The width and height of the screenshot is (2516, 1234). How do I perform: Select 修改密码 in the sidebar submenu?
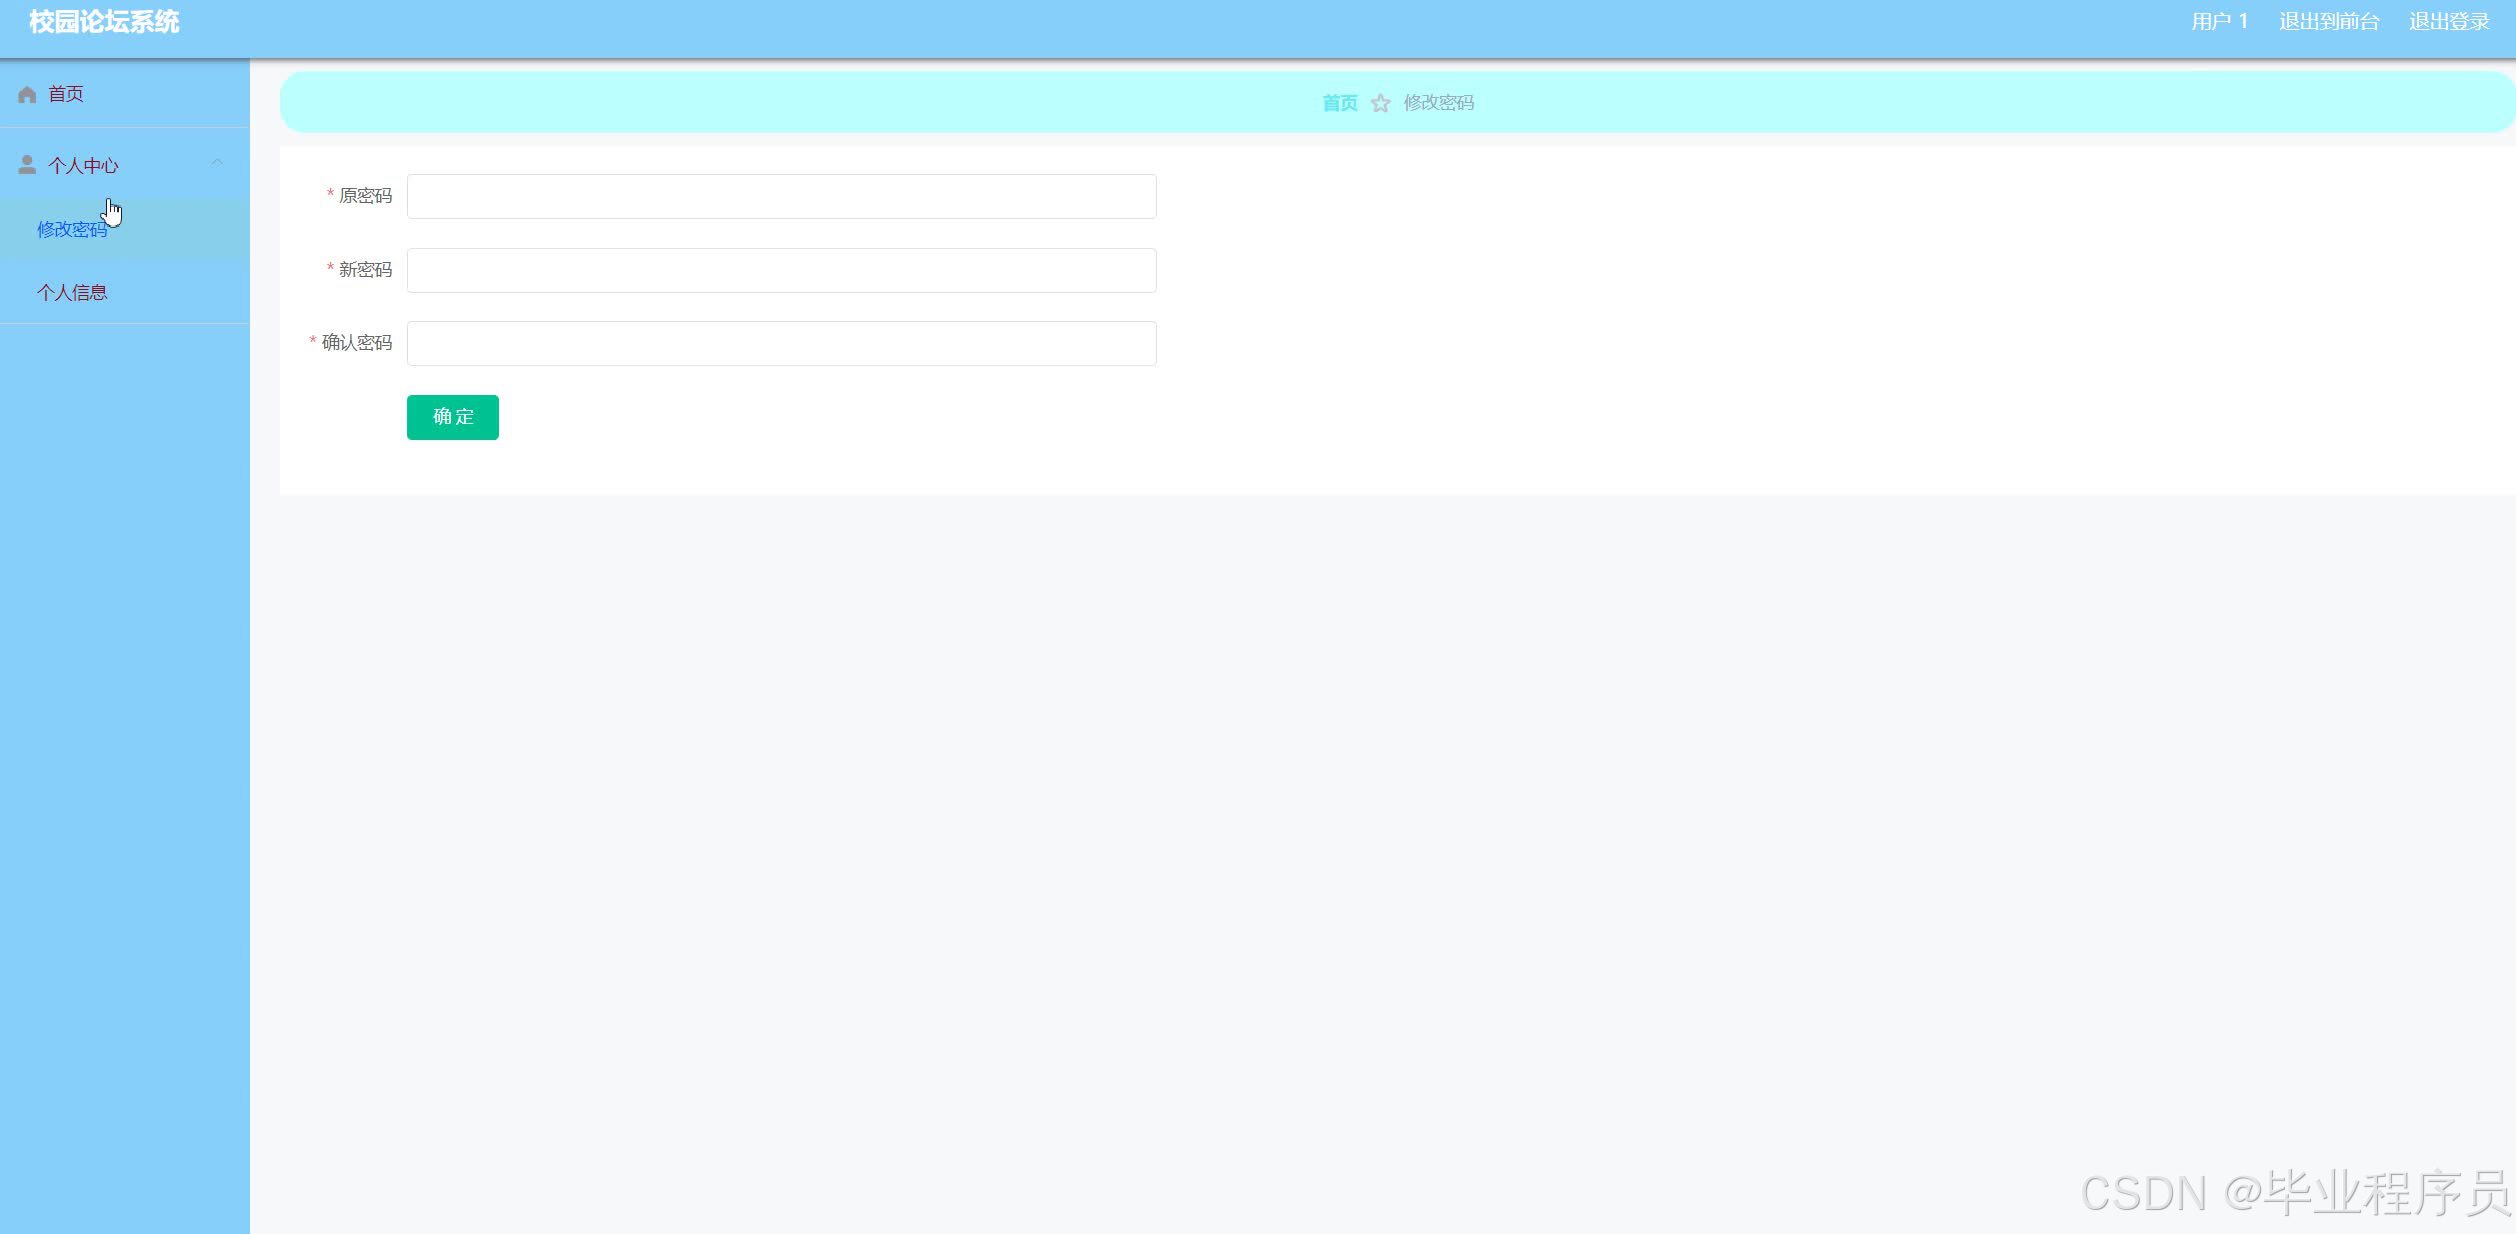click(x=71, y=230)
